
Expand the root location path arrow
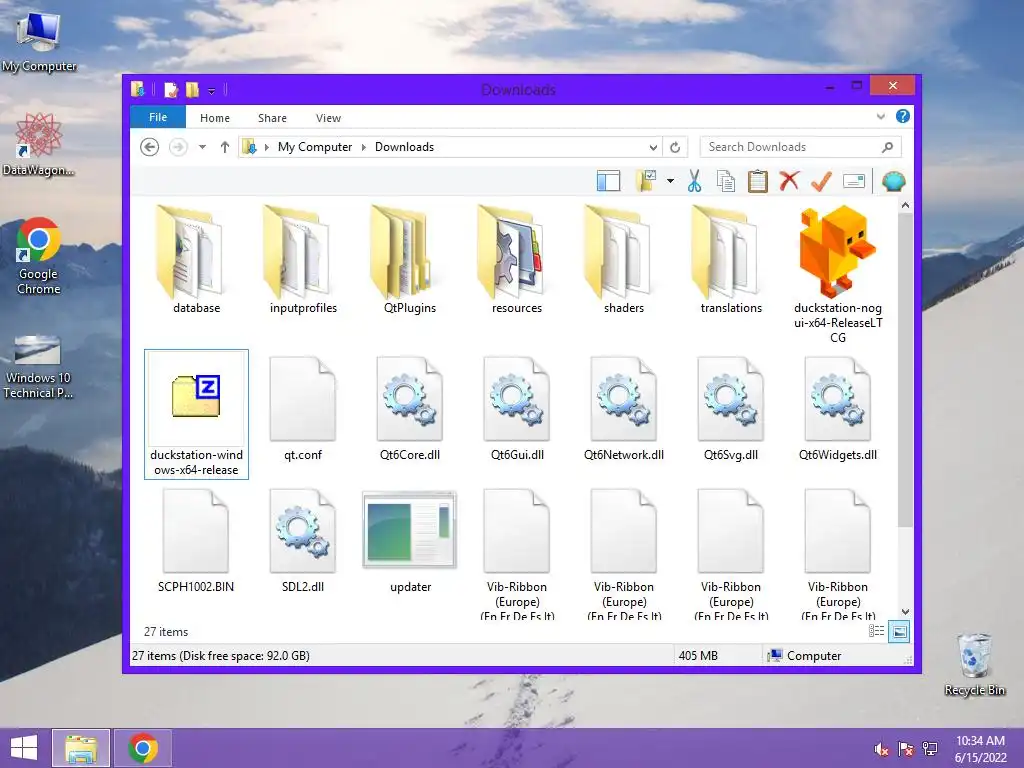266,147
